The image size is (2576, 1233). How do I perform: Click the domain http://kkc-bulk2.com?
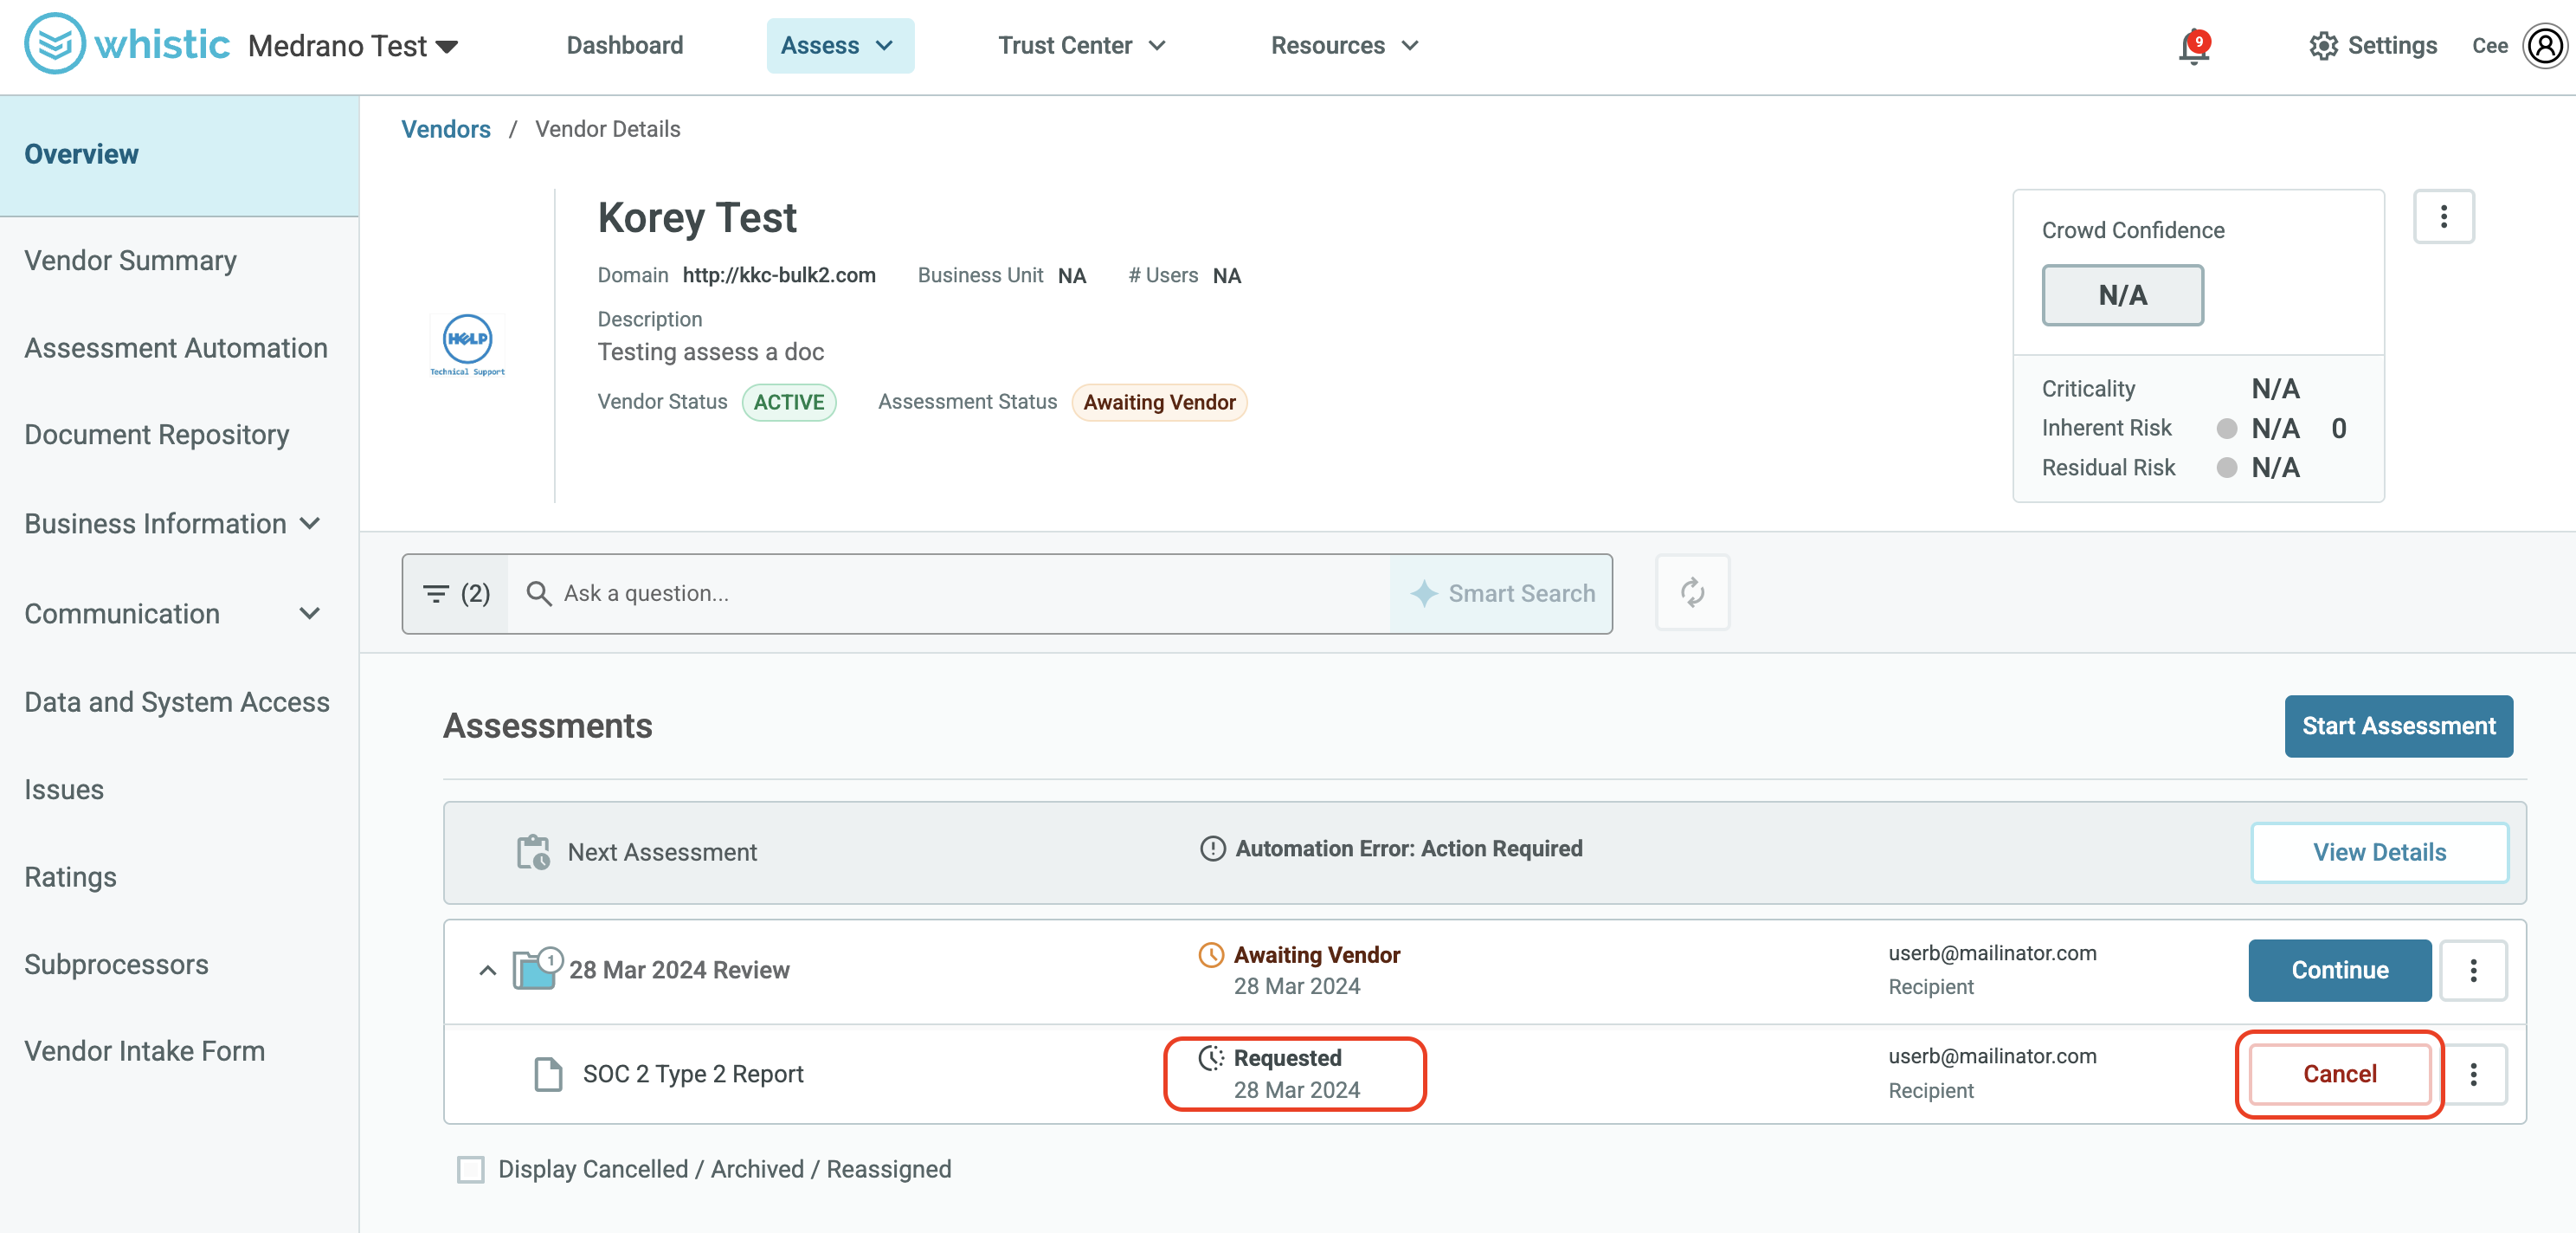pyautogui.click(x=779, y=276)
